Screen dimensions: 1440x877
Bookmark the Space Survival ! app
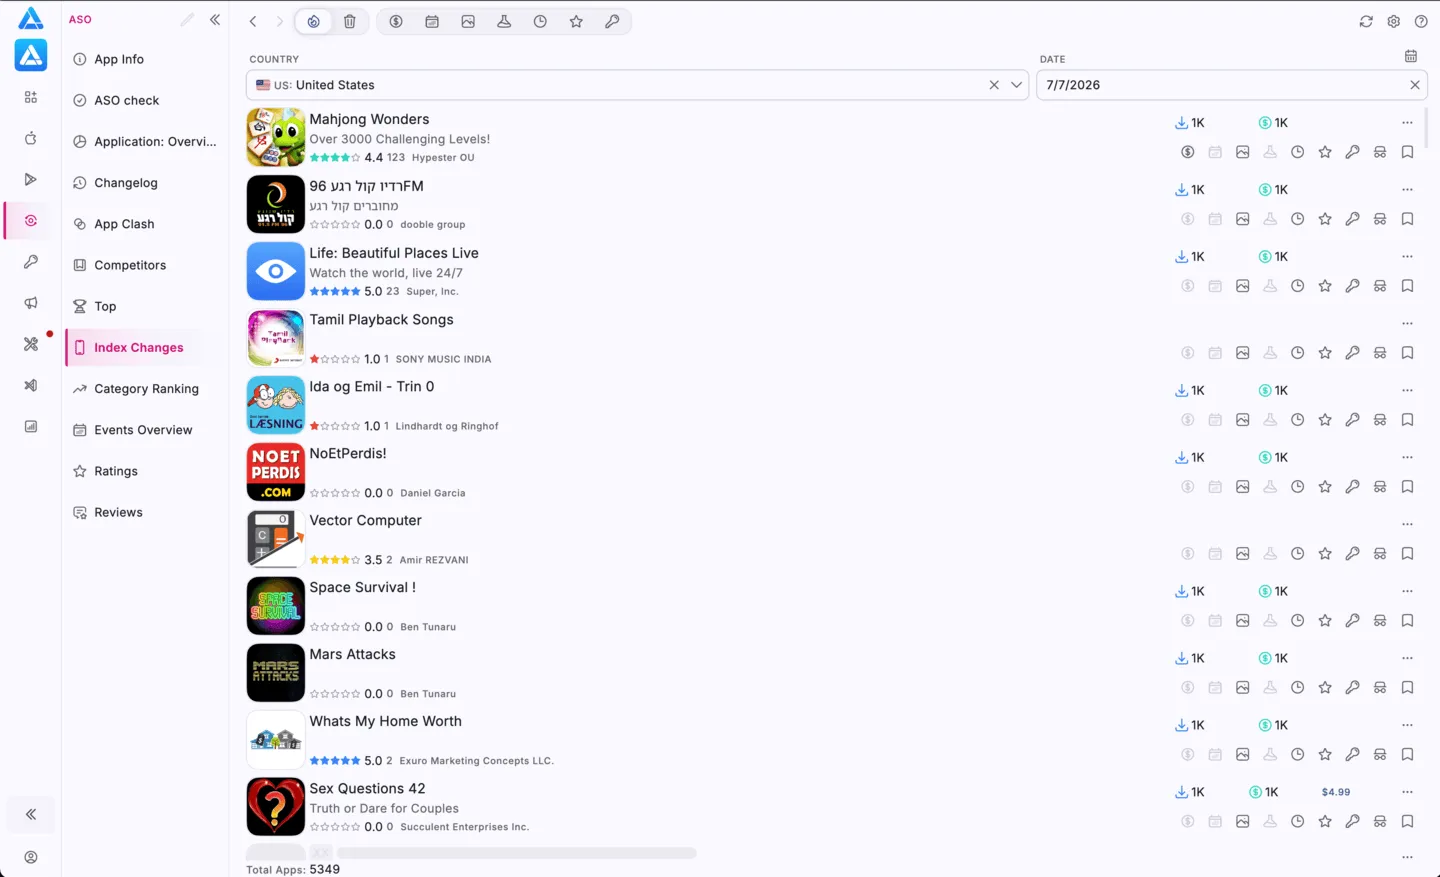[x=1407, y=621]
